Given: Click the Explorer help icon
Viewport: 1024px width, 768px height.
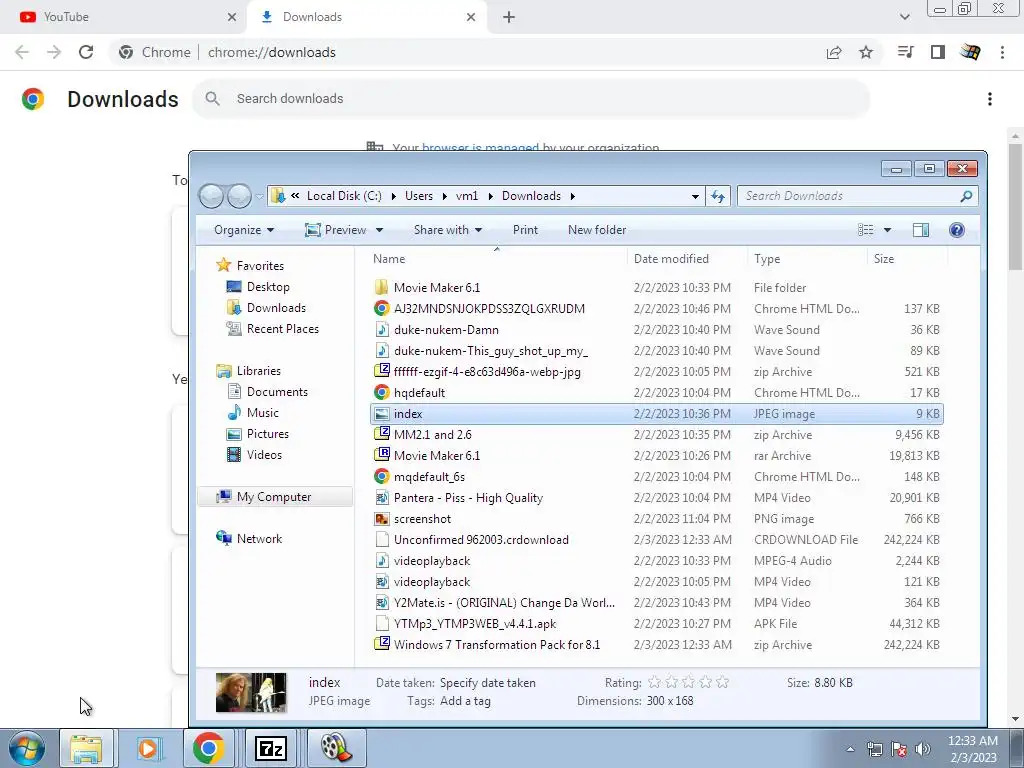Looking at the screenshot, I should 957,230.
